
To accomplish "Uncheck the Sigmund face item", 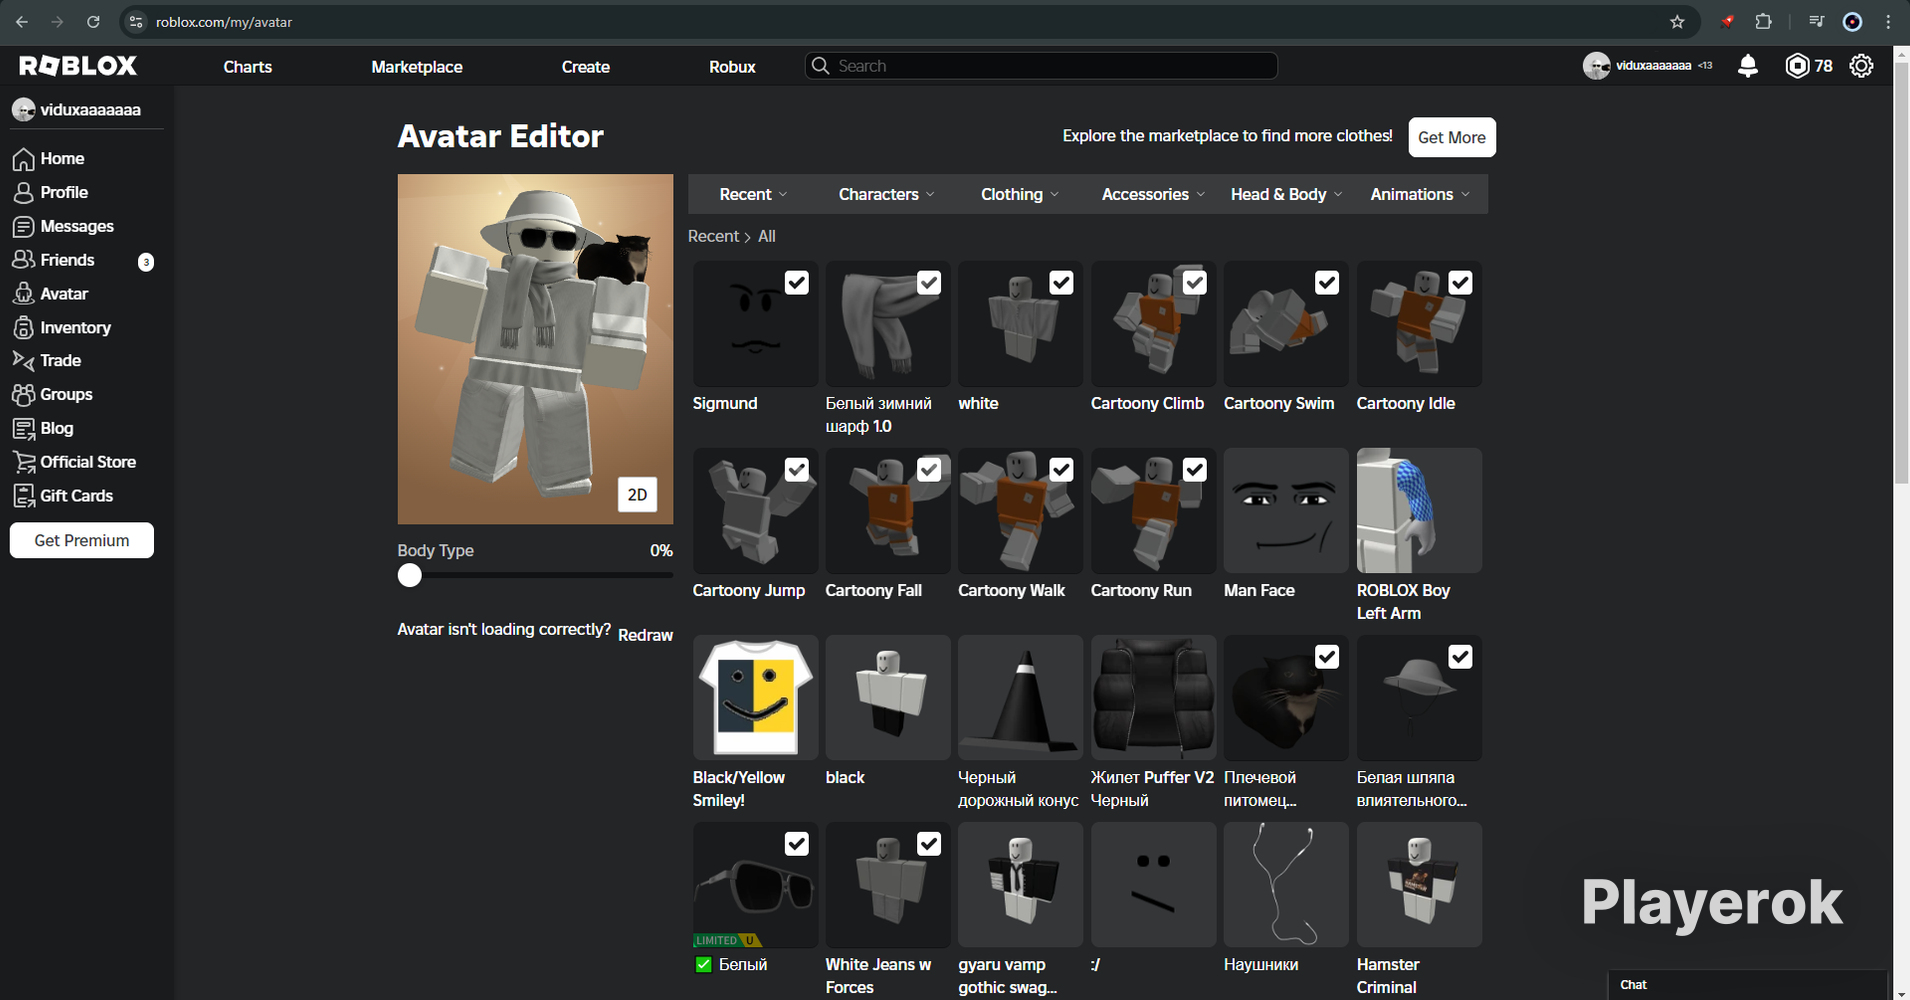I will pos(796,283).
